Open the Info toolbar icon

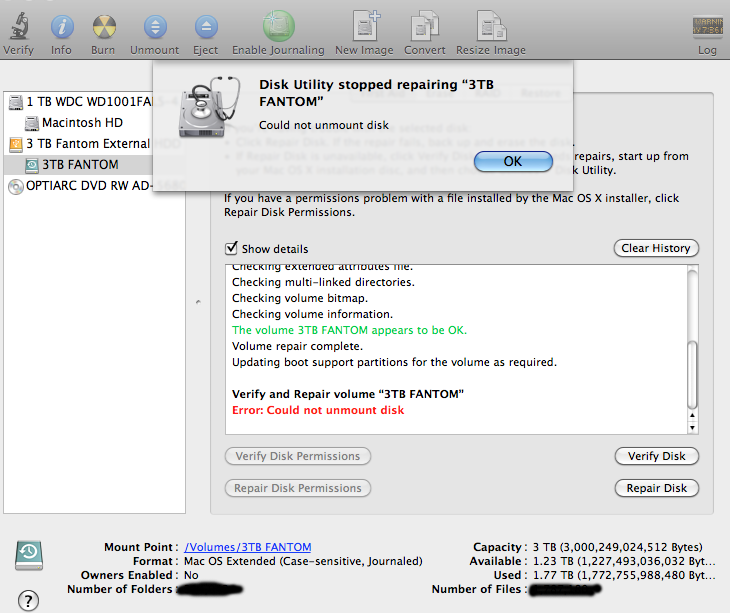(62, 27)
